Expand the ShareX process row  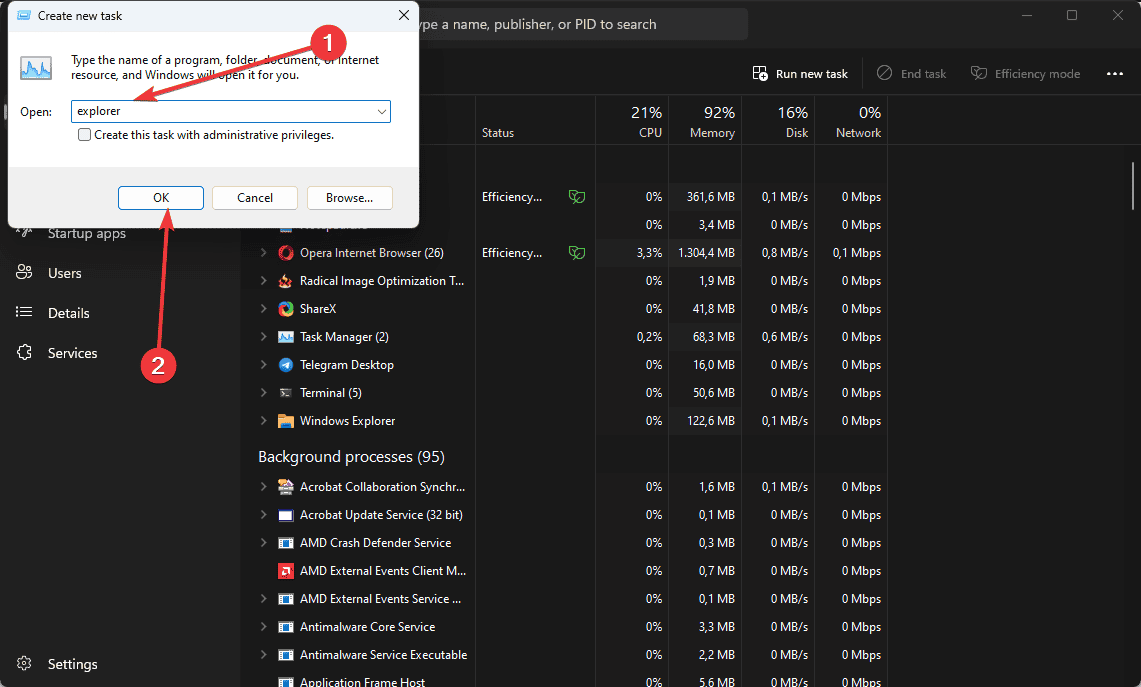tap(263, 309)
